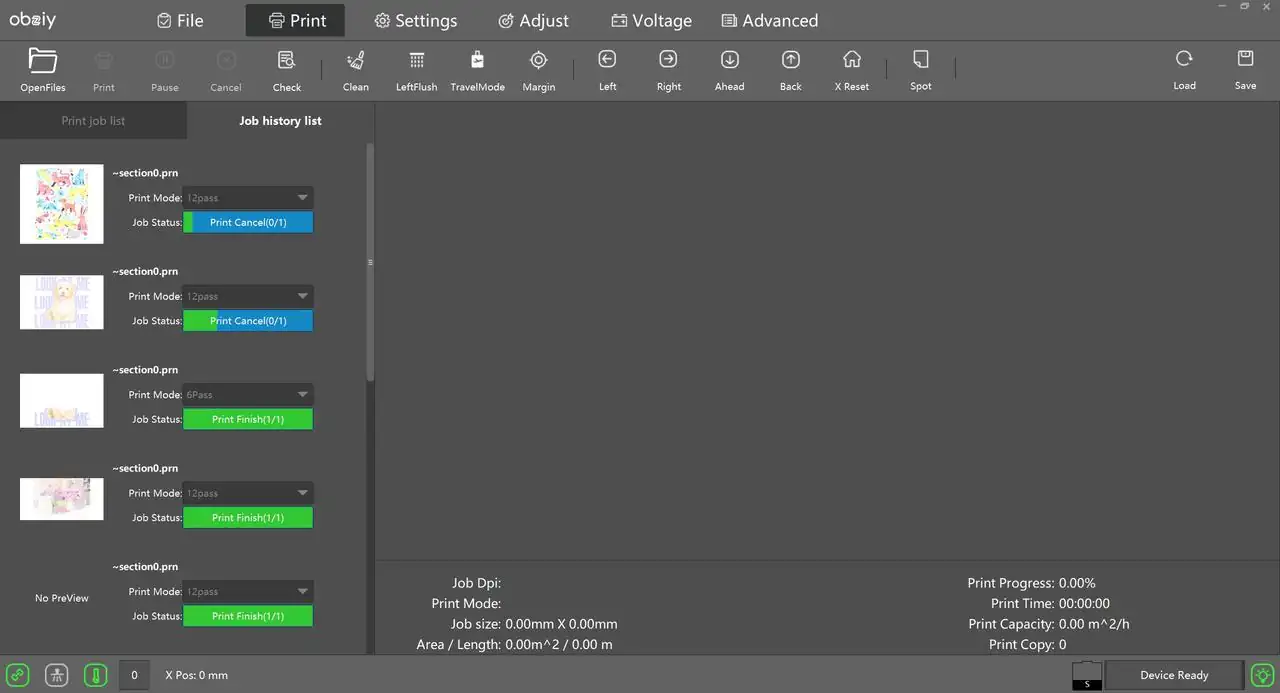Open the Settings tab
Image resolution: width=1280 pixels, height=693 pixels.
416,20
